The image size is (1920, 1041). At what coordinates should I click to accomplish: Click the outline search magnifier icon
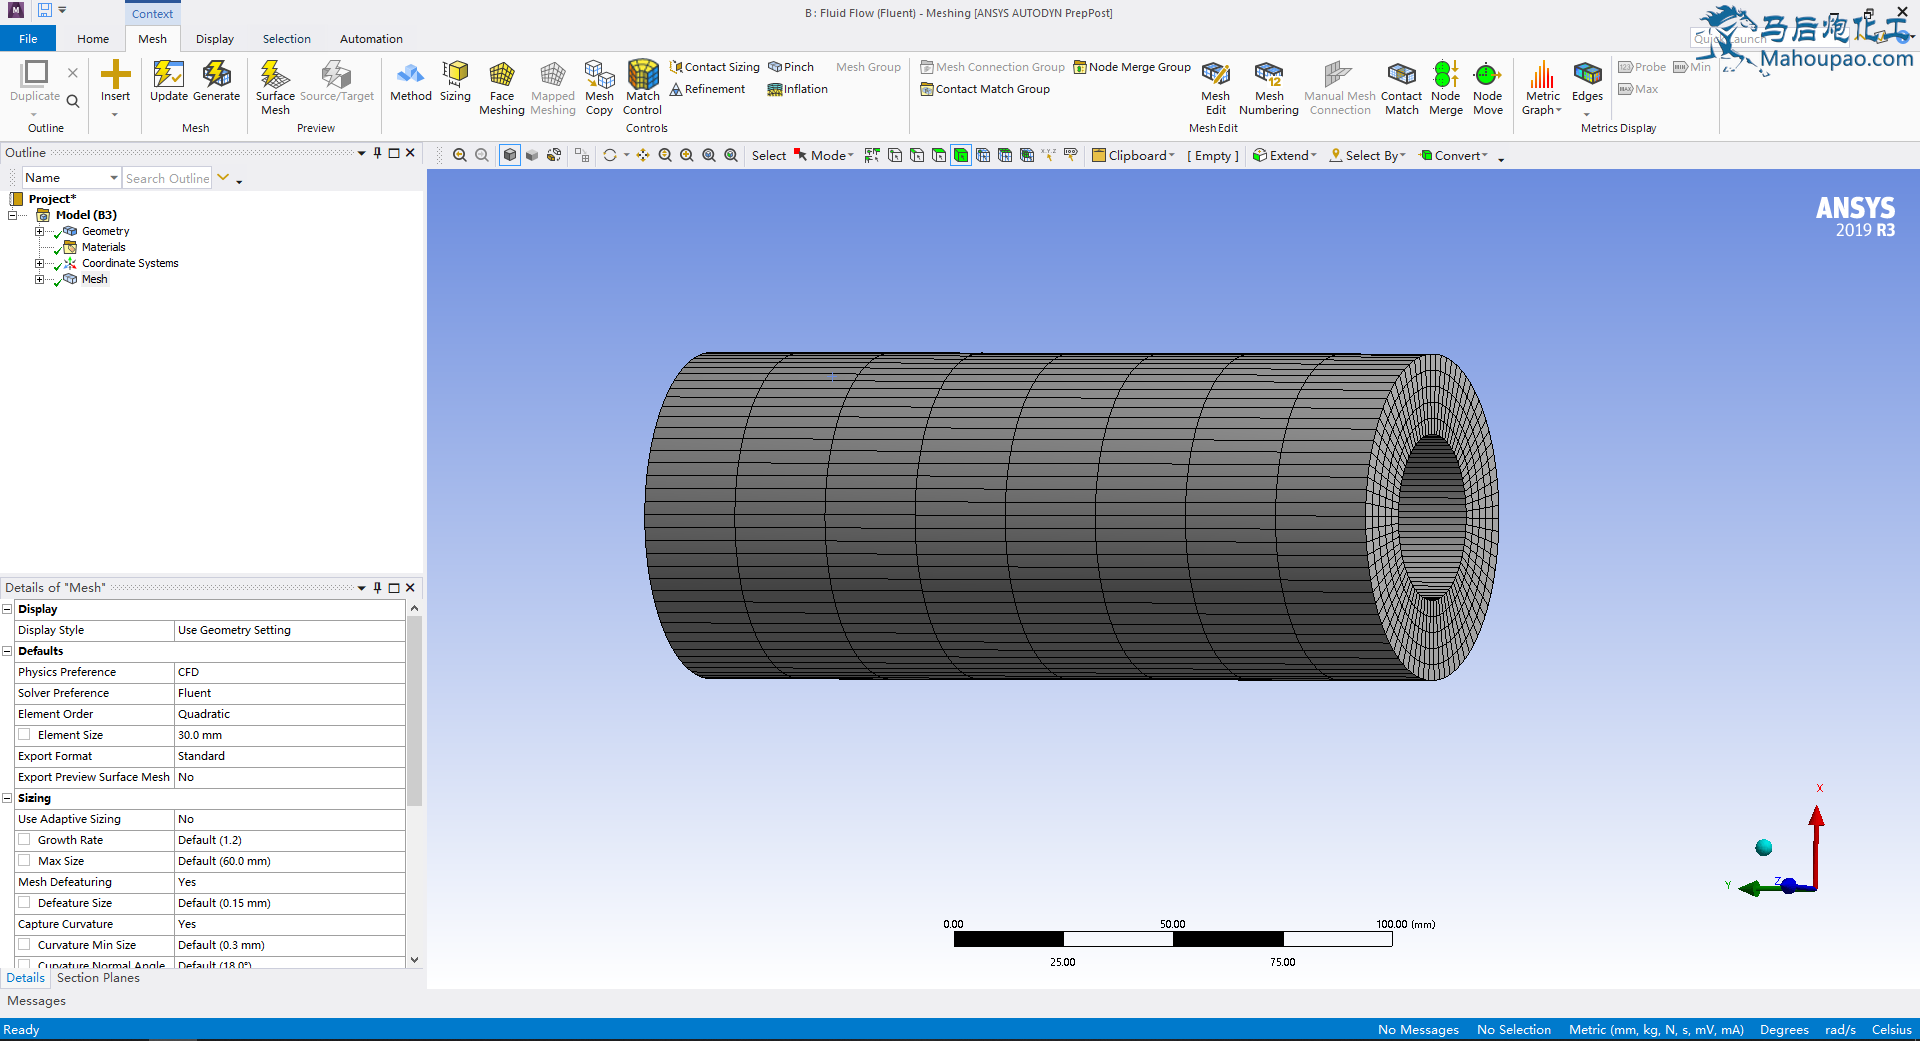pyautogui.click(x=73, y=101)
